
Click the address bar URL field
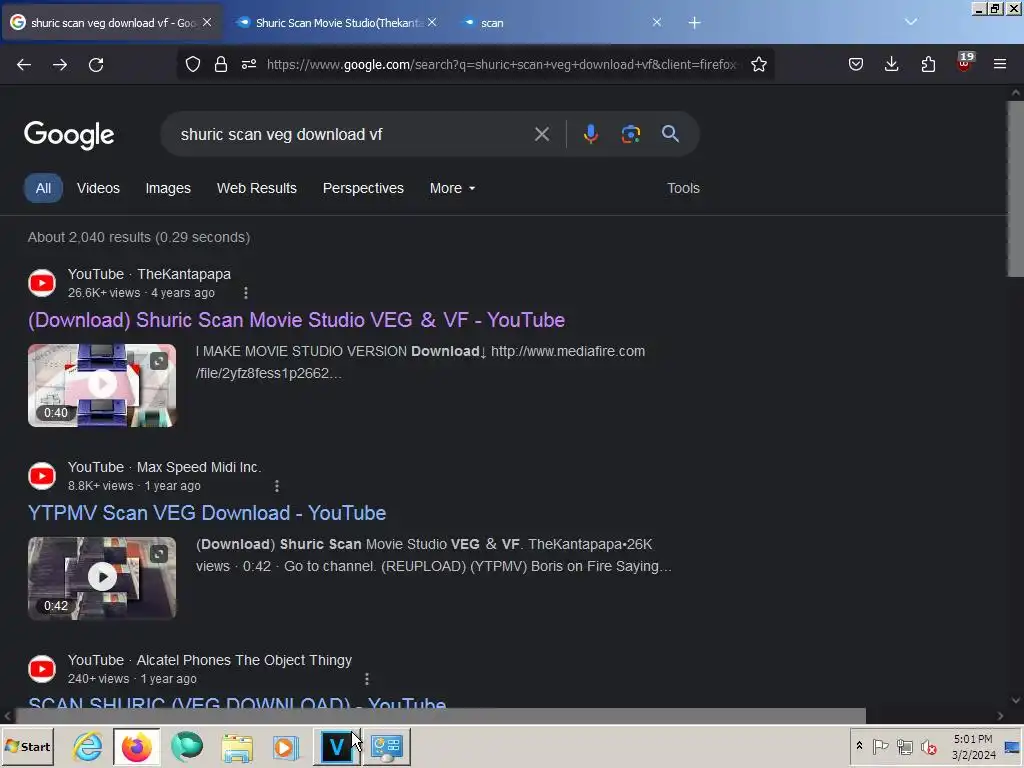tap(502, 65)
